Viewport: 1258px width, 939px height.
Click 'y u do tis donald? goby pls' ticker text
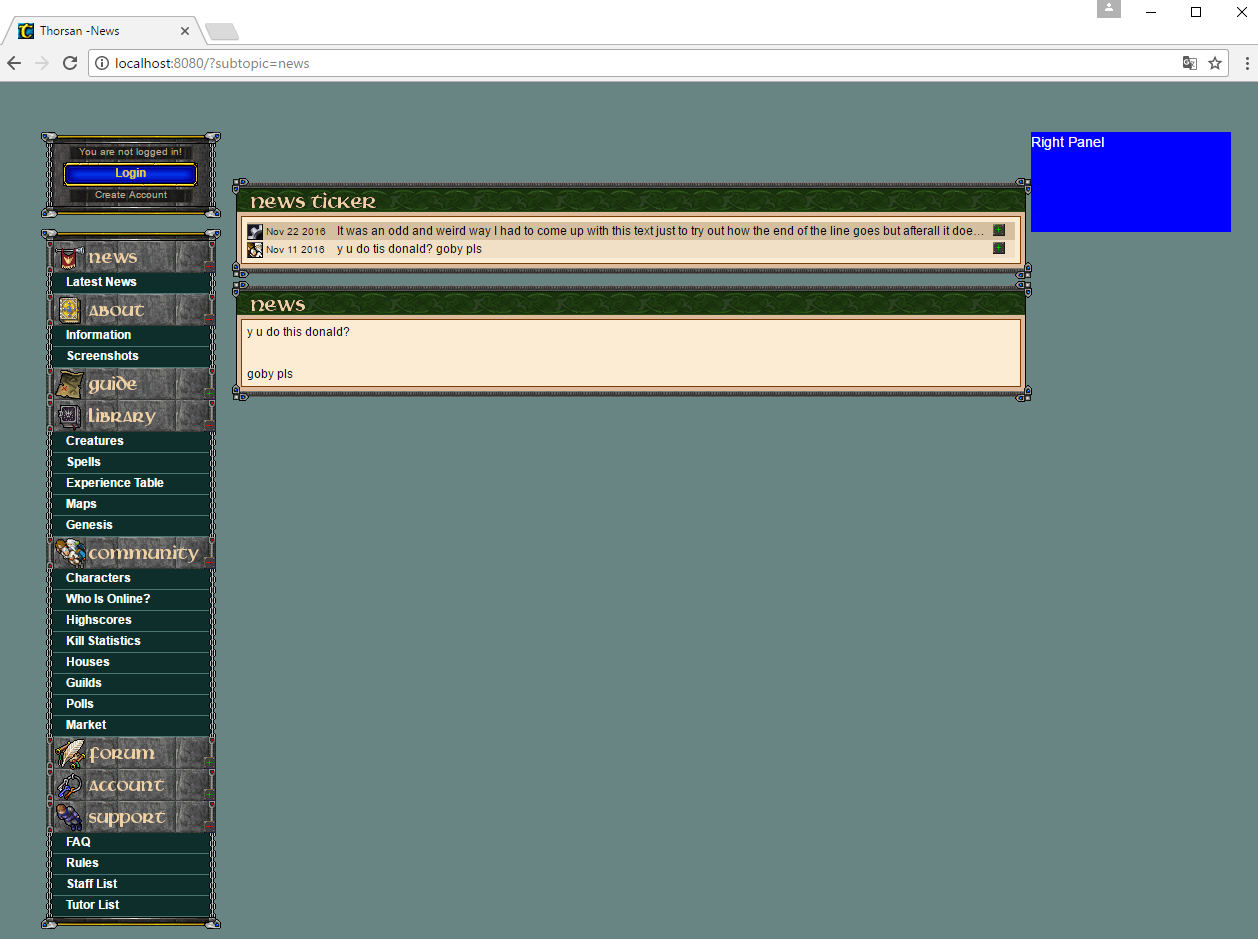(409, 249)
